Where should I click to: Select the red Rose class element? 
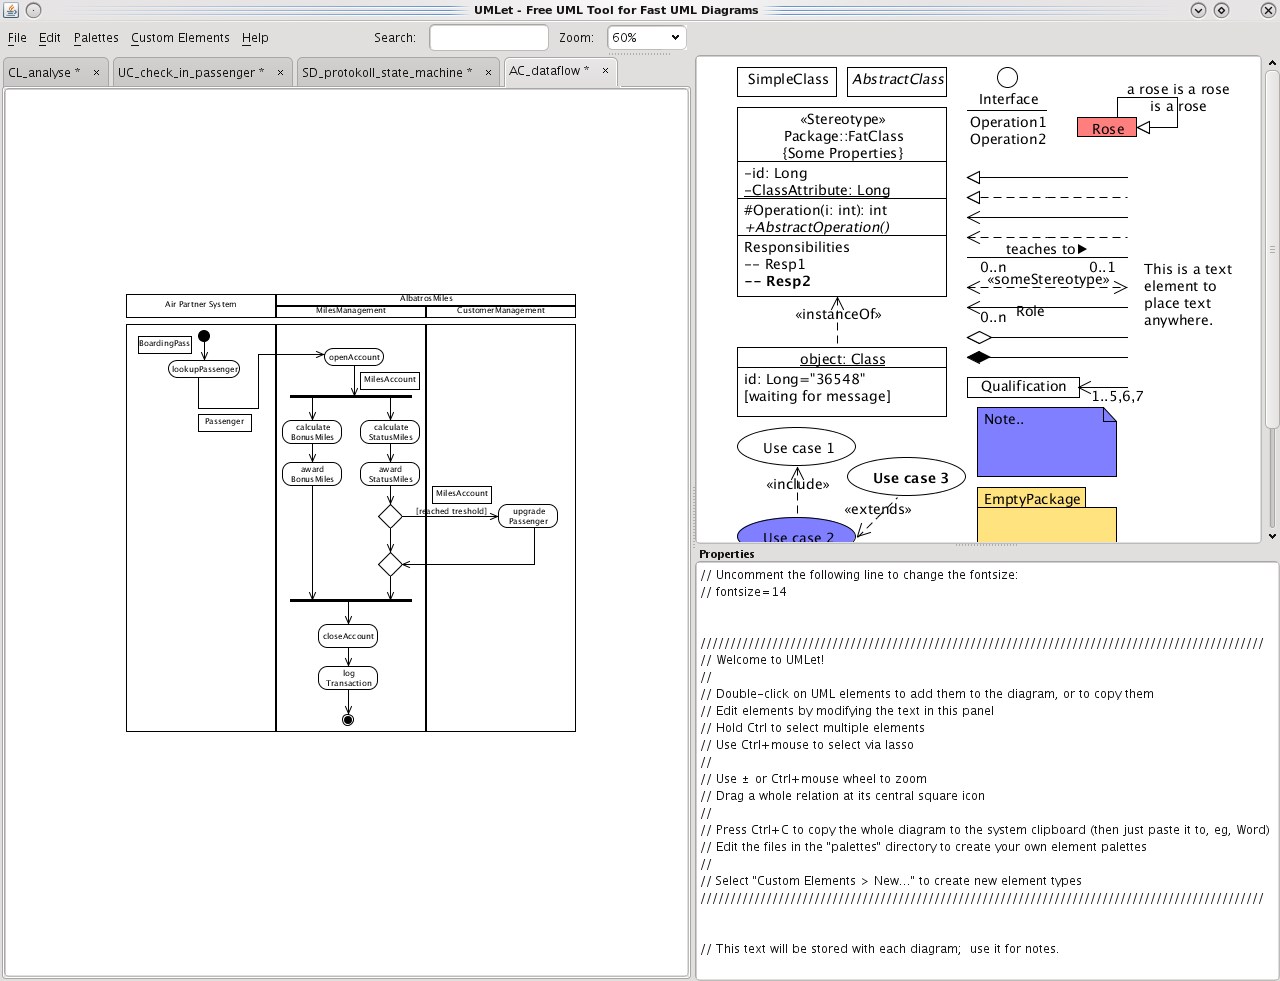pos(1106,128)
